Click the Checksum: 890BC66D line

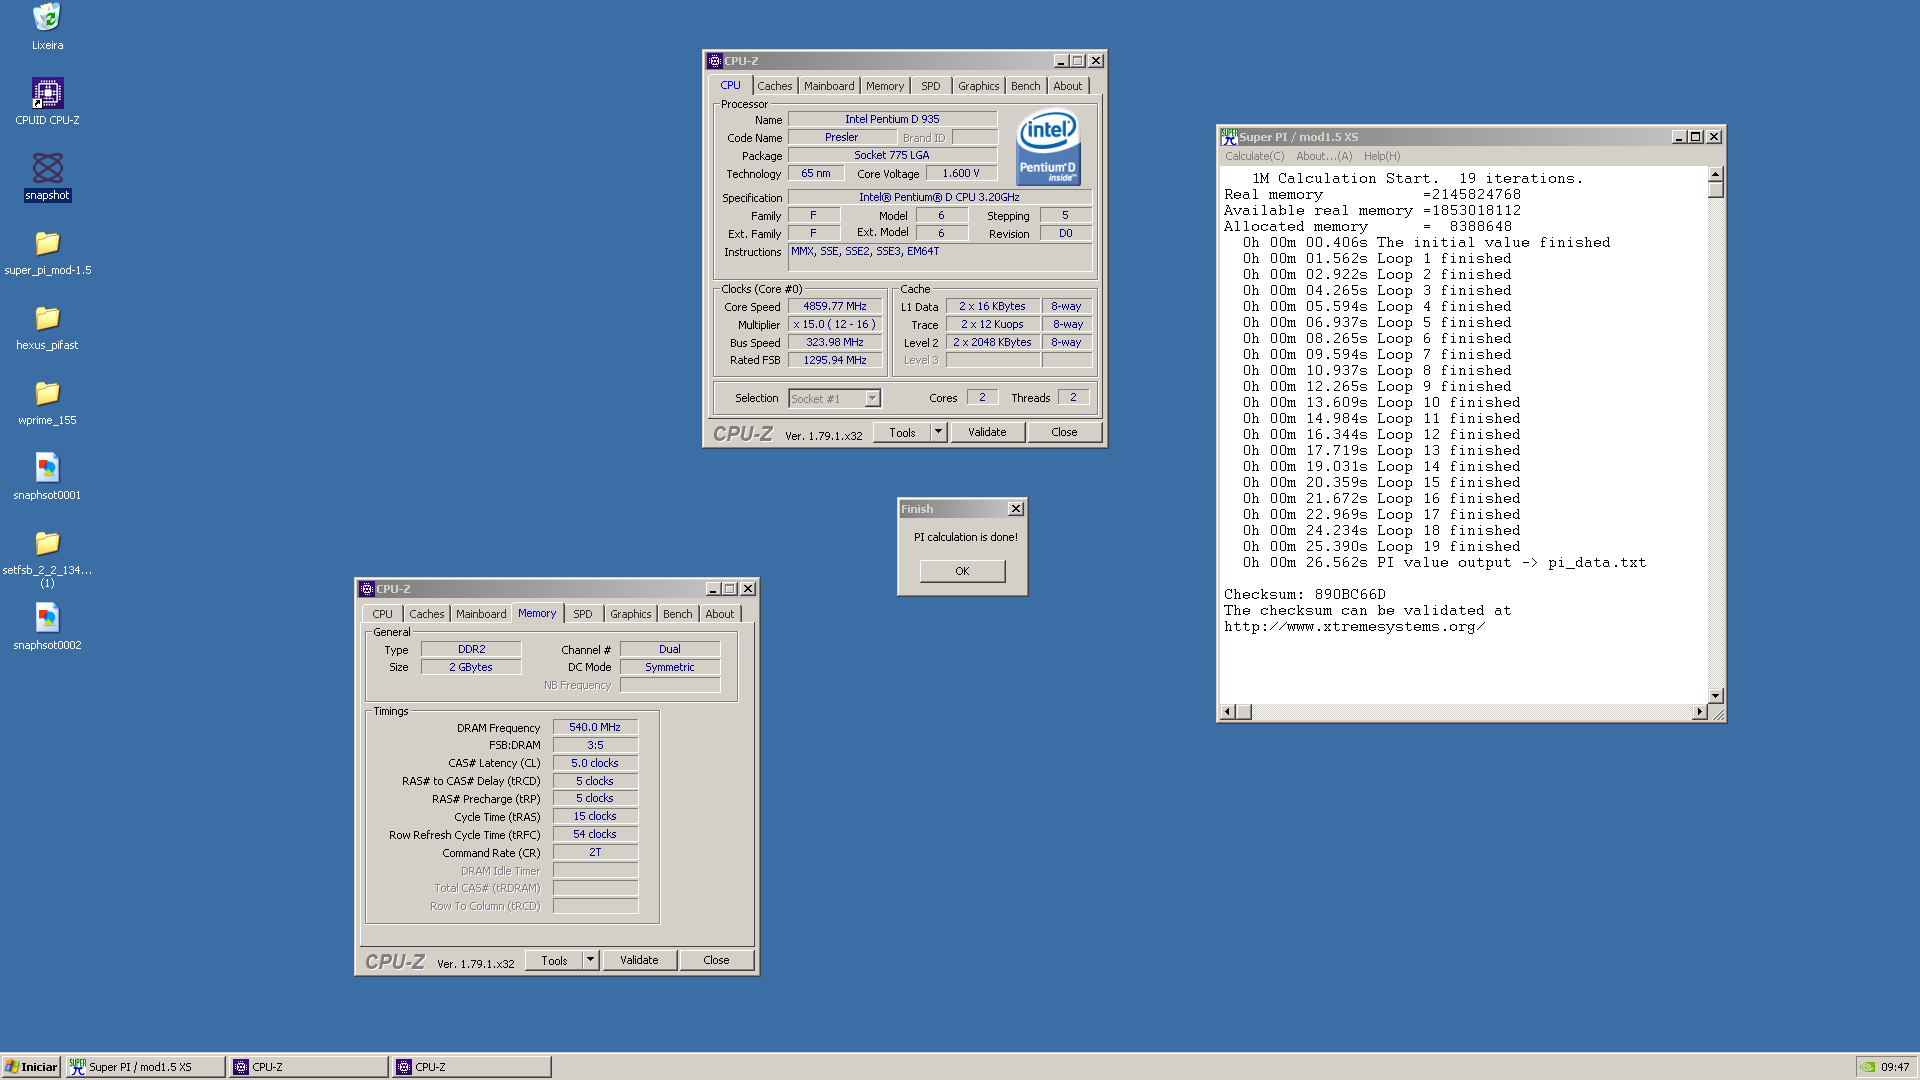1305,595
